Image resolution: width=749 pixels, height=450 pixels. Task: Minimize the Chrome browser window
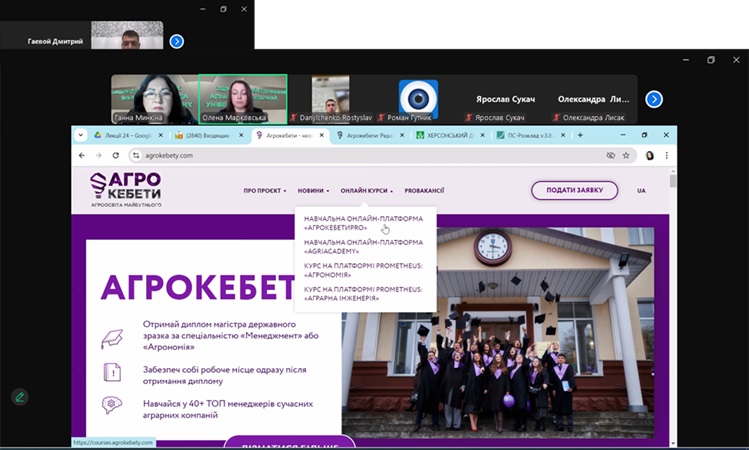click(x=623, y=135)
